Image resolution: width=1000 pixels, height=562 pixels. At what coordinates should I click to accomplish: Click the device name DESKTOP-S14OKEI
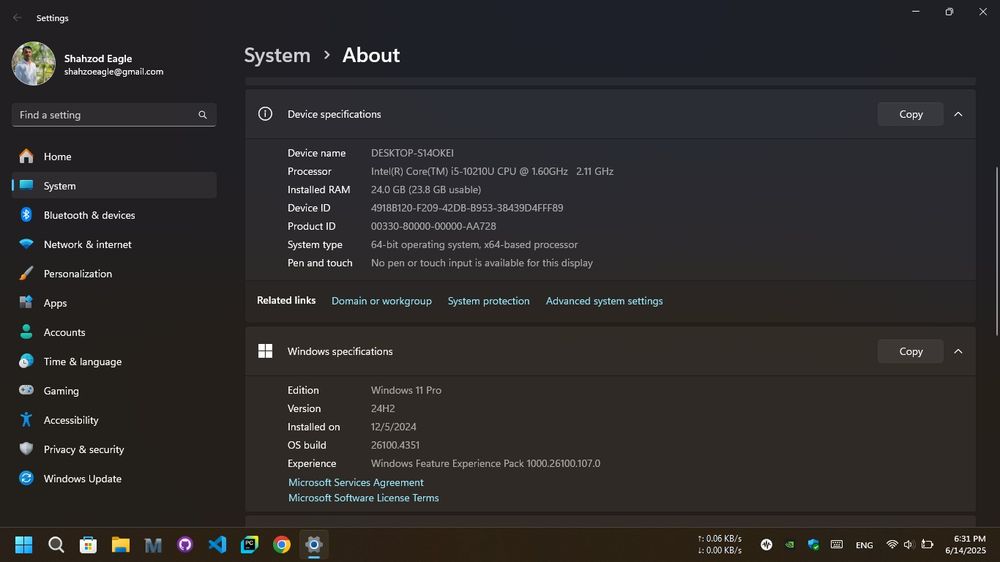pos(413,153)
